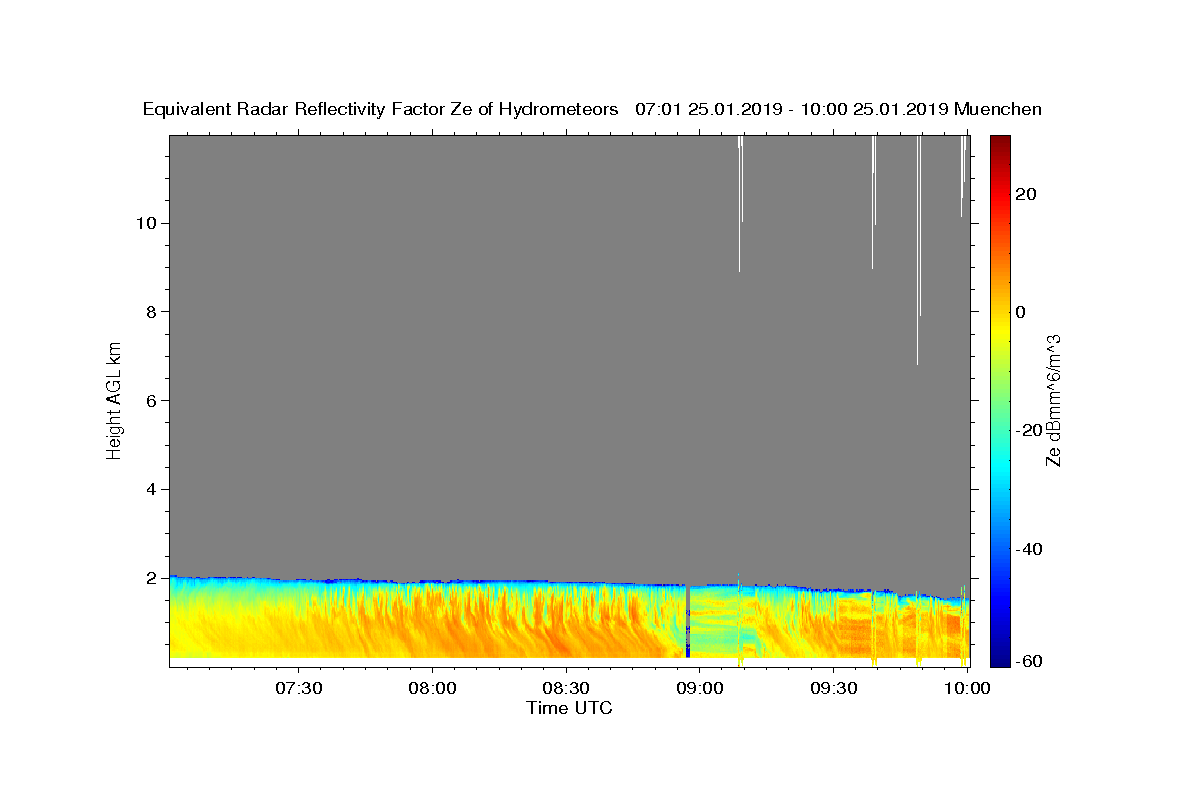This screenshot has width=1200, height=800.
Task: Click the date range '07:01 25.01.2019 - 10:00 25.01.2019'
Action: point(792,109)
